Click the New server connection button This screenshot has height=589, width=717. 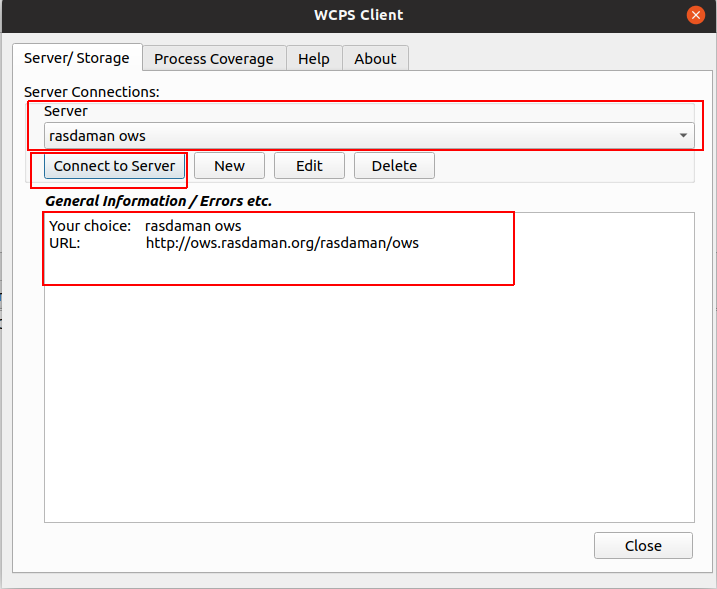pyautogui.click(x=229, y=166)
